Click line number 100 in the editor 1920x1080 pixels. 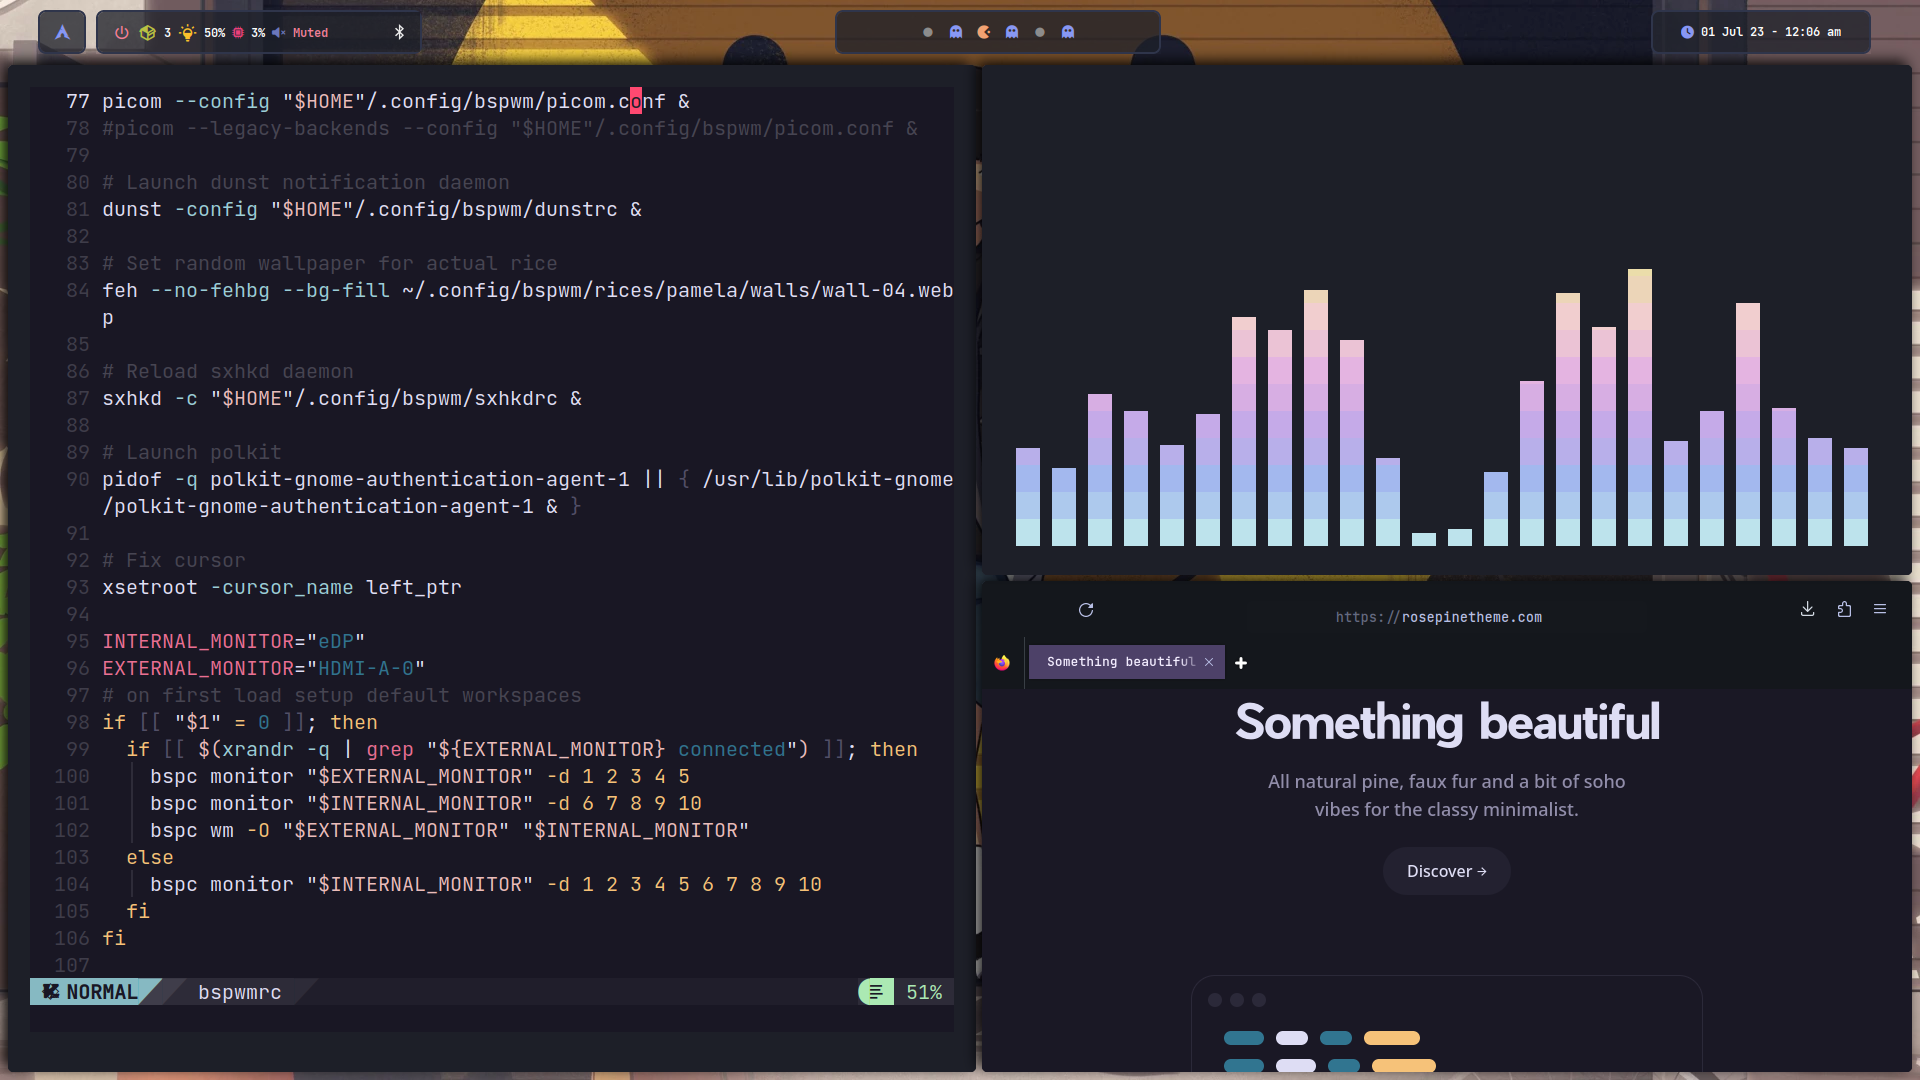(72, 776)
